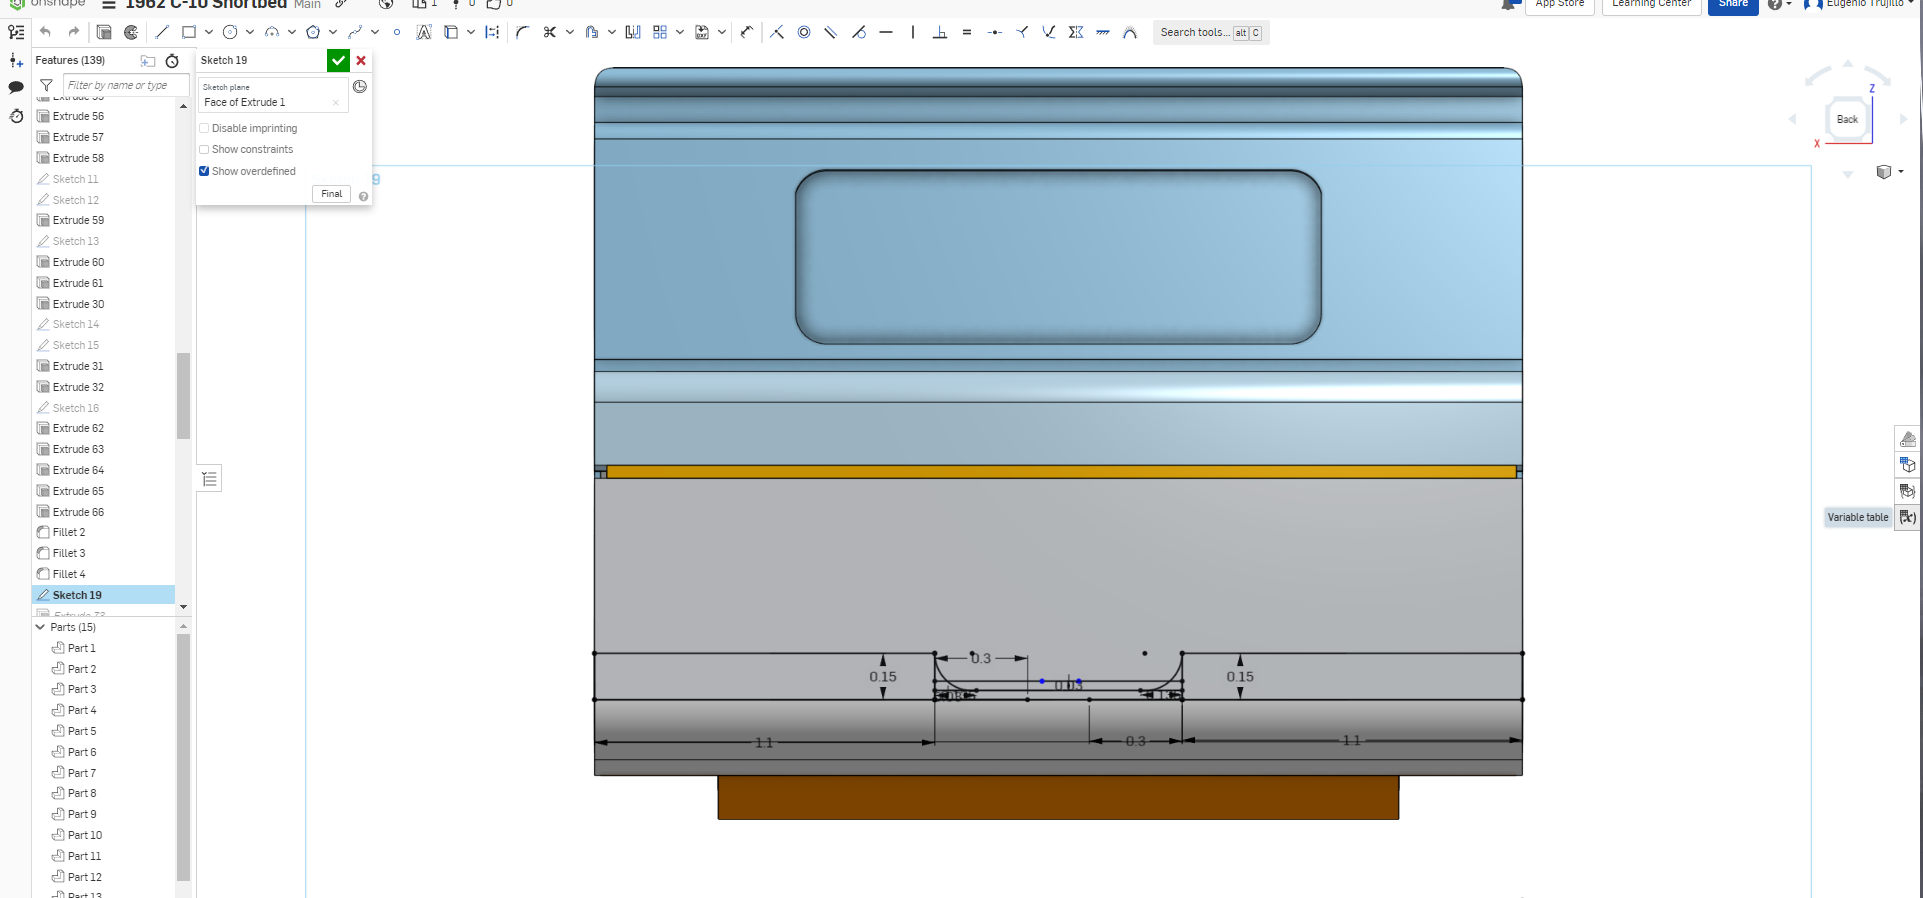
Task: Select the Center point circle tool
Action: click(230, 32)
